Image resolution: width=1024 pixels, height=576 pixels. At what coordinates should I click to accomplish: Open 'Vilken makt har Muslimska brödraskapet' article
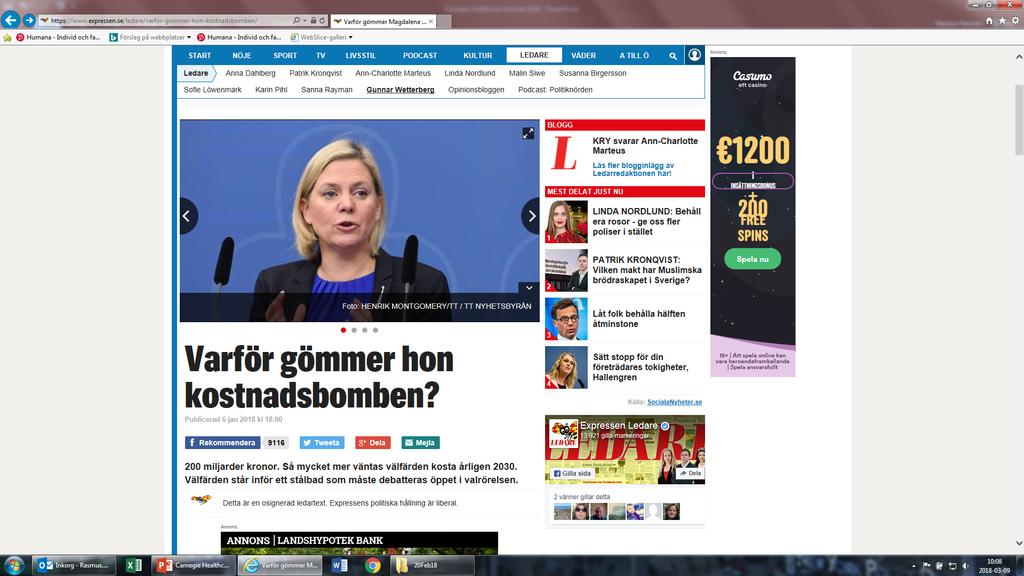pyautogui.click(x=647, y=270)
